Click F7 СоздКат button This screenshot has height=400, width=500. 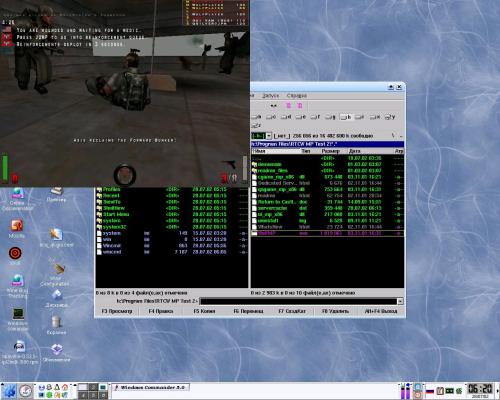coord(292,311)
